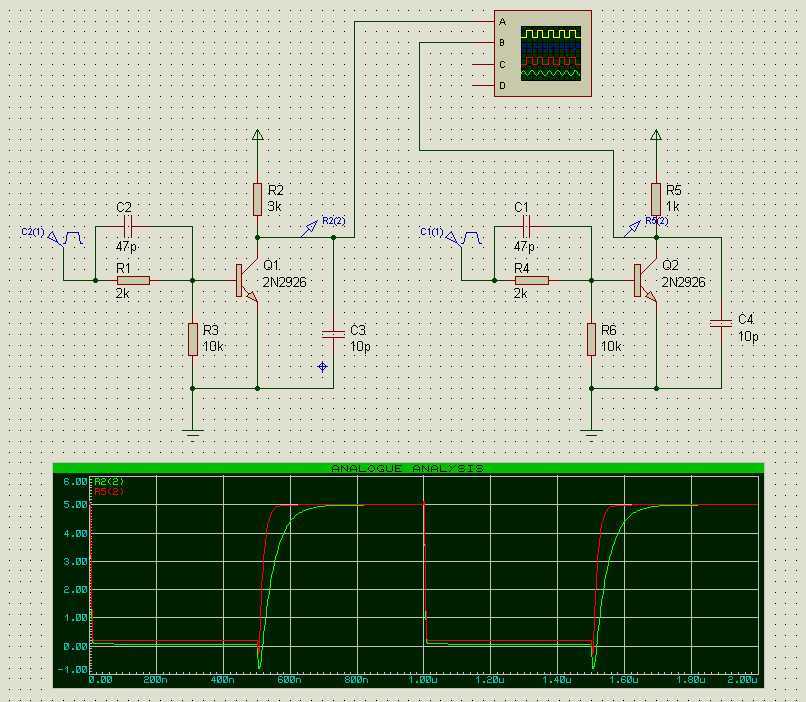This screenshot has width=806, height=702.
Task: Click the 2k resistor R4
Action: pos(531,281)
